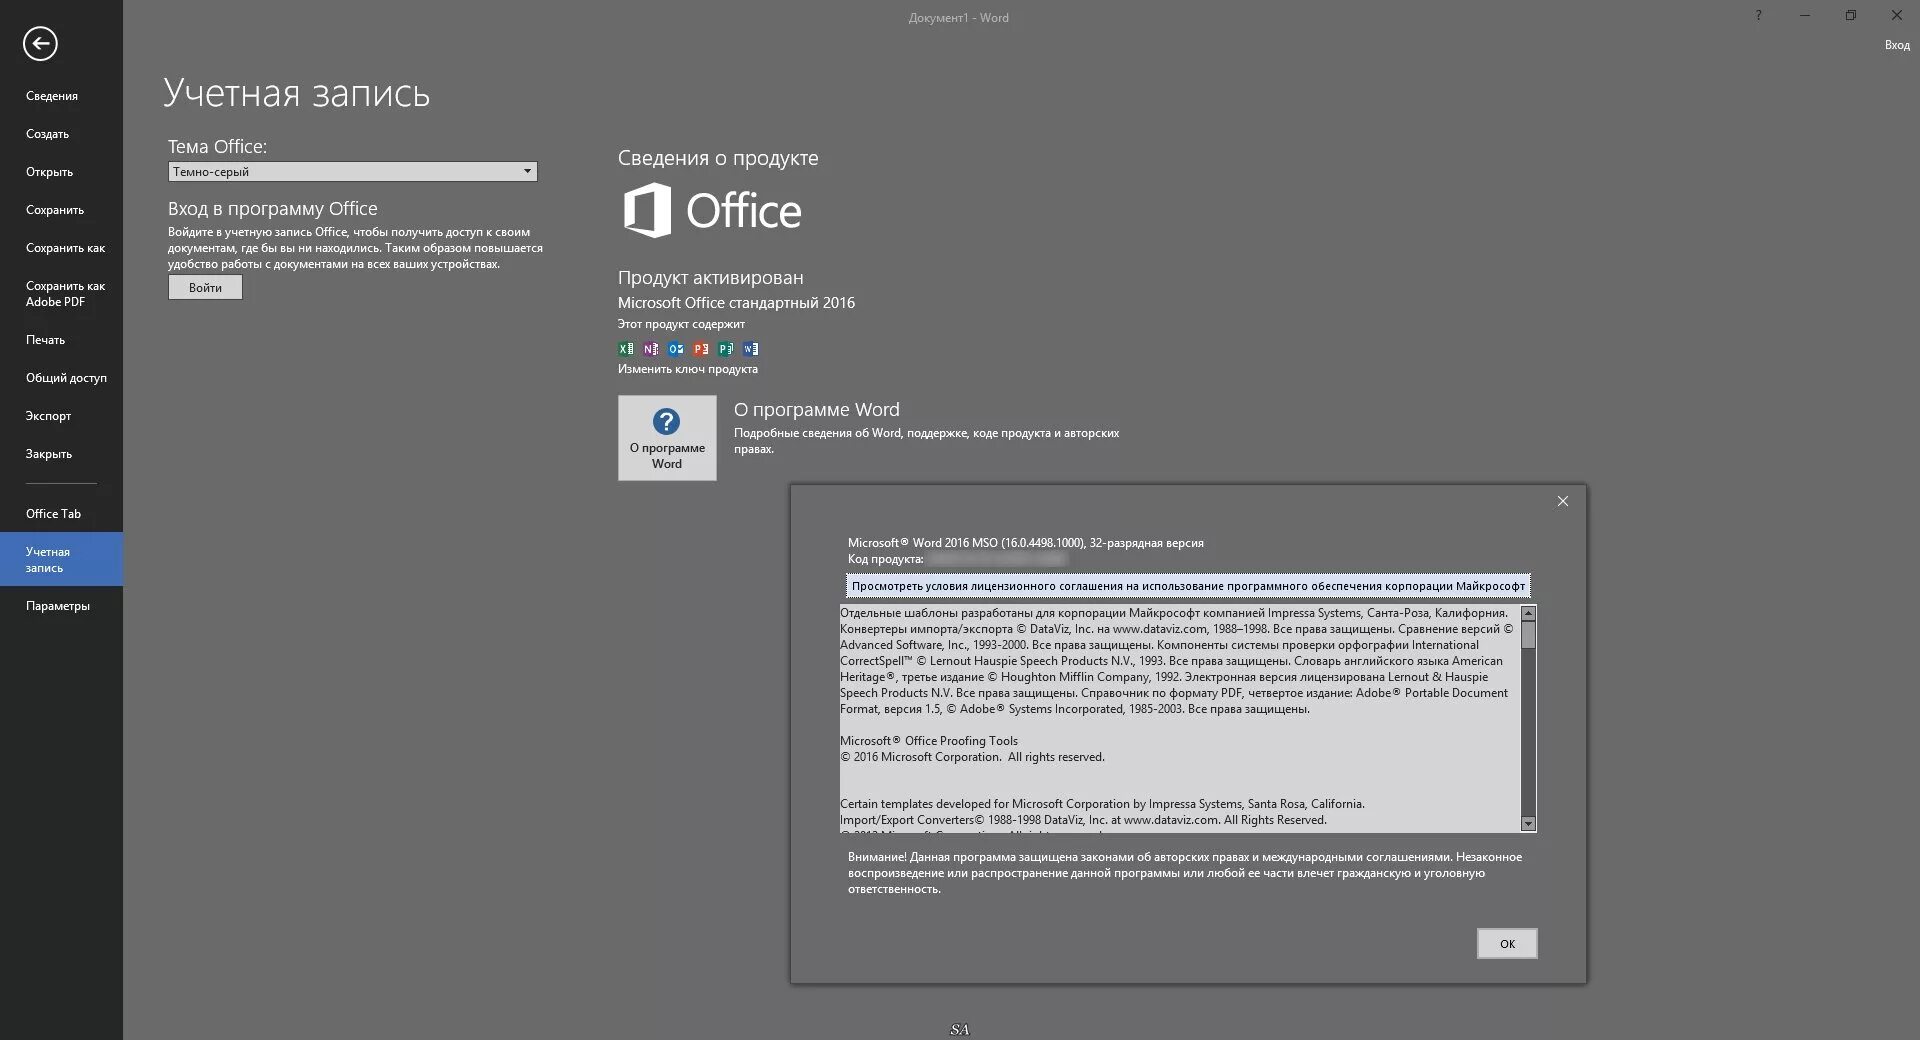Click 'Этот продукт содержит' text
The height and width of the screenshot is (1040, 1920).
[681, 324]
